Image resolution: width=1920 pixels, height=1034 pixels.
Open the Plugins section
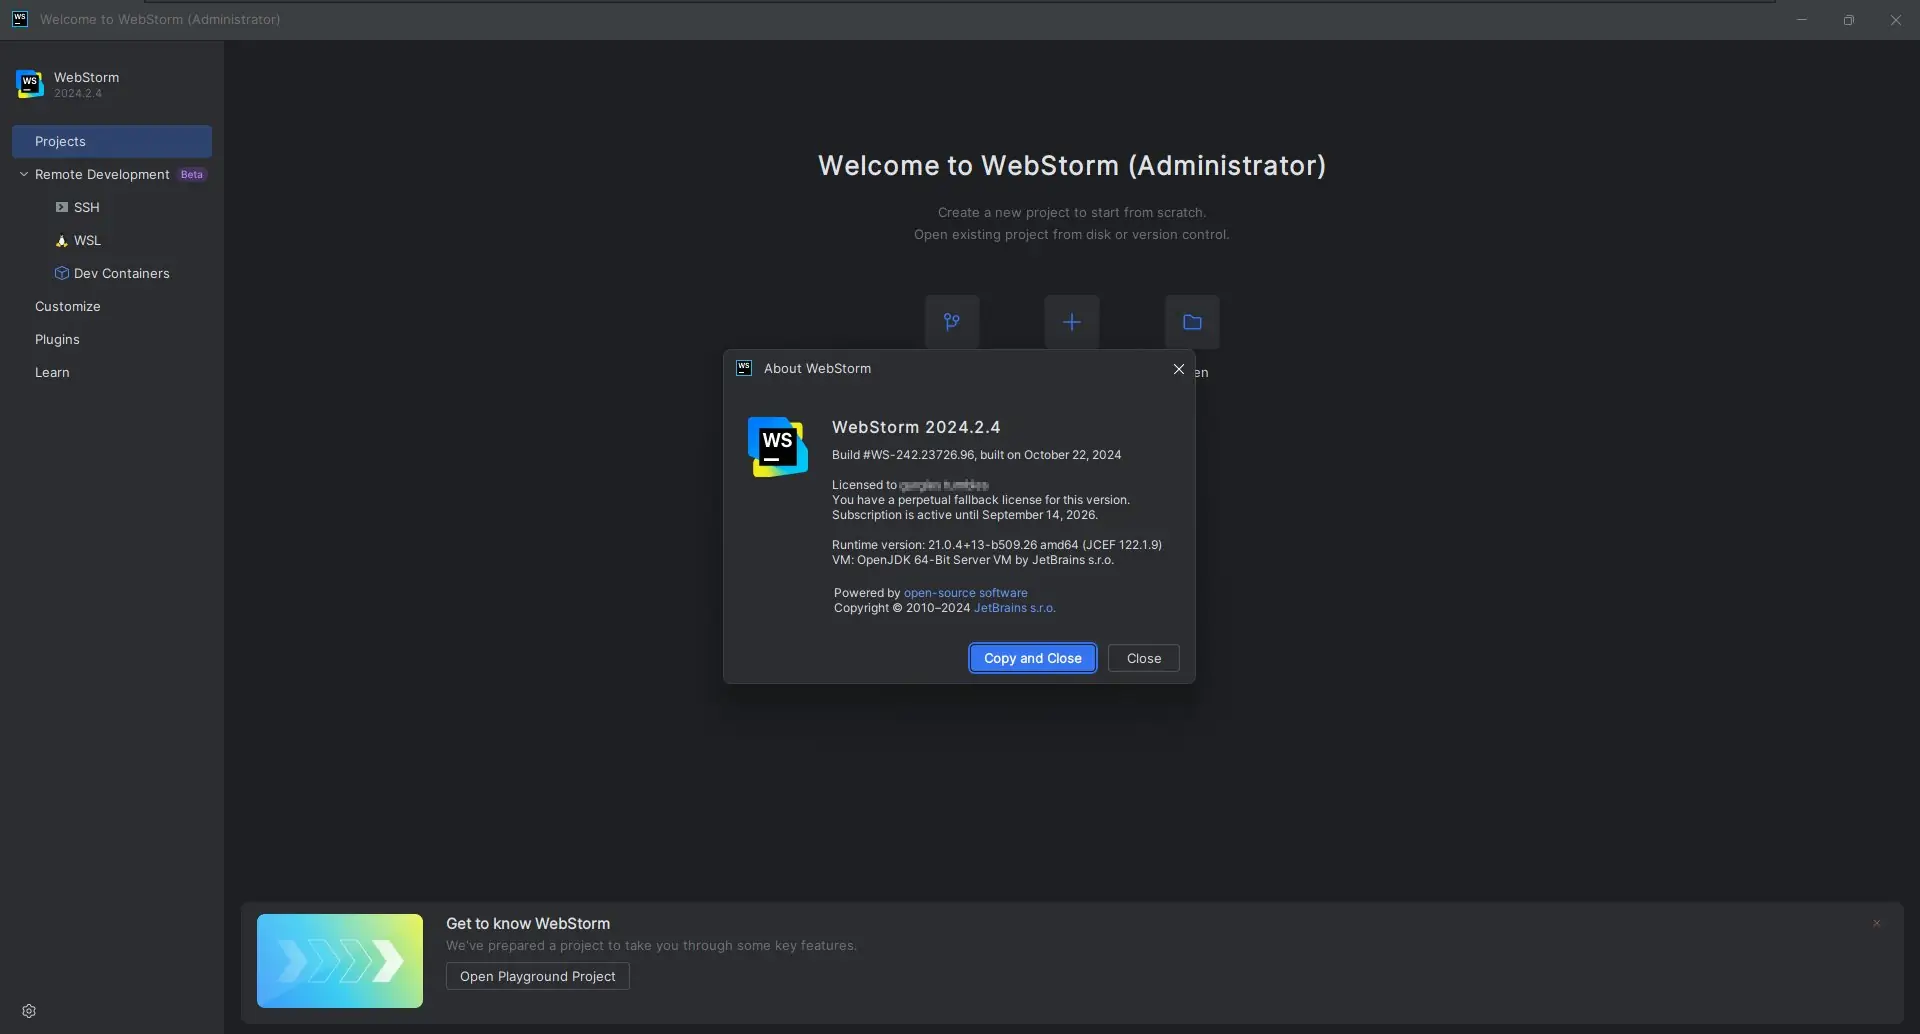coord(57,339)
